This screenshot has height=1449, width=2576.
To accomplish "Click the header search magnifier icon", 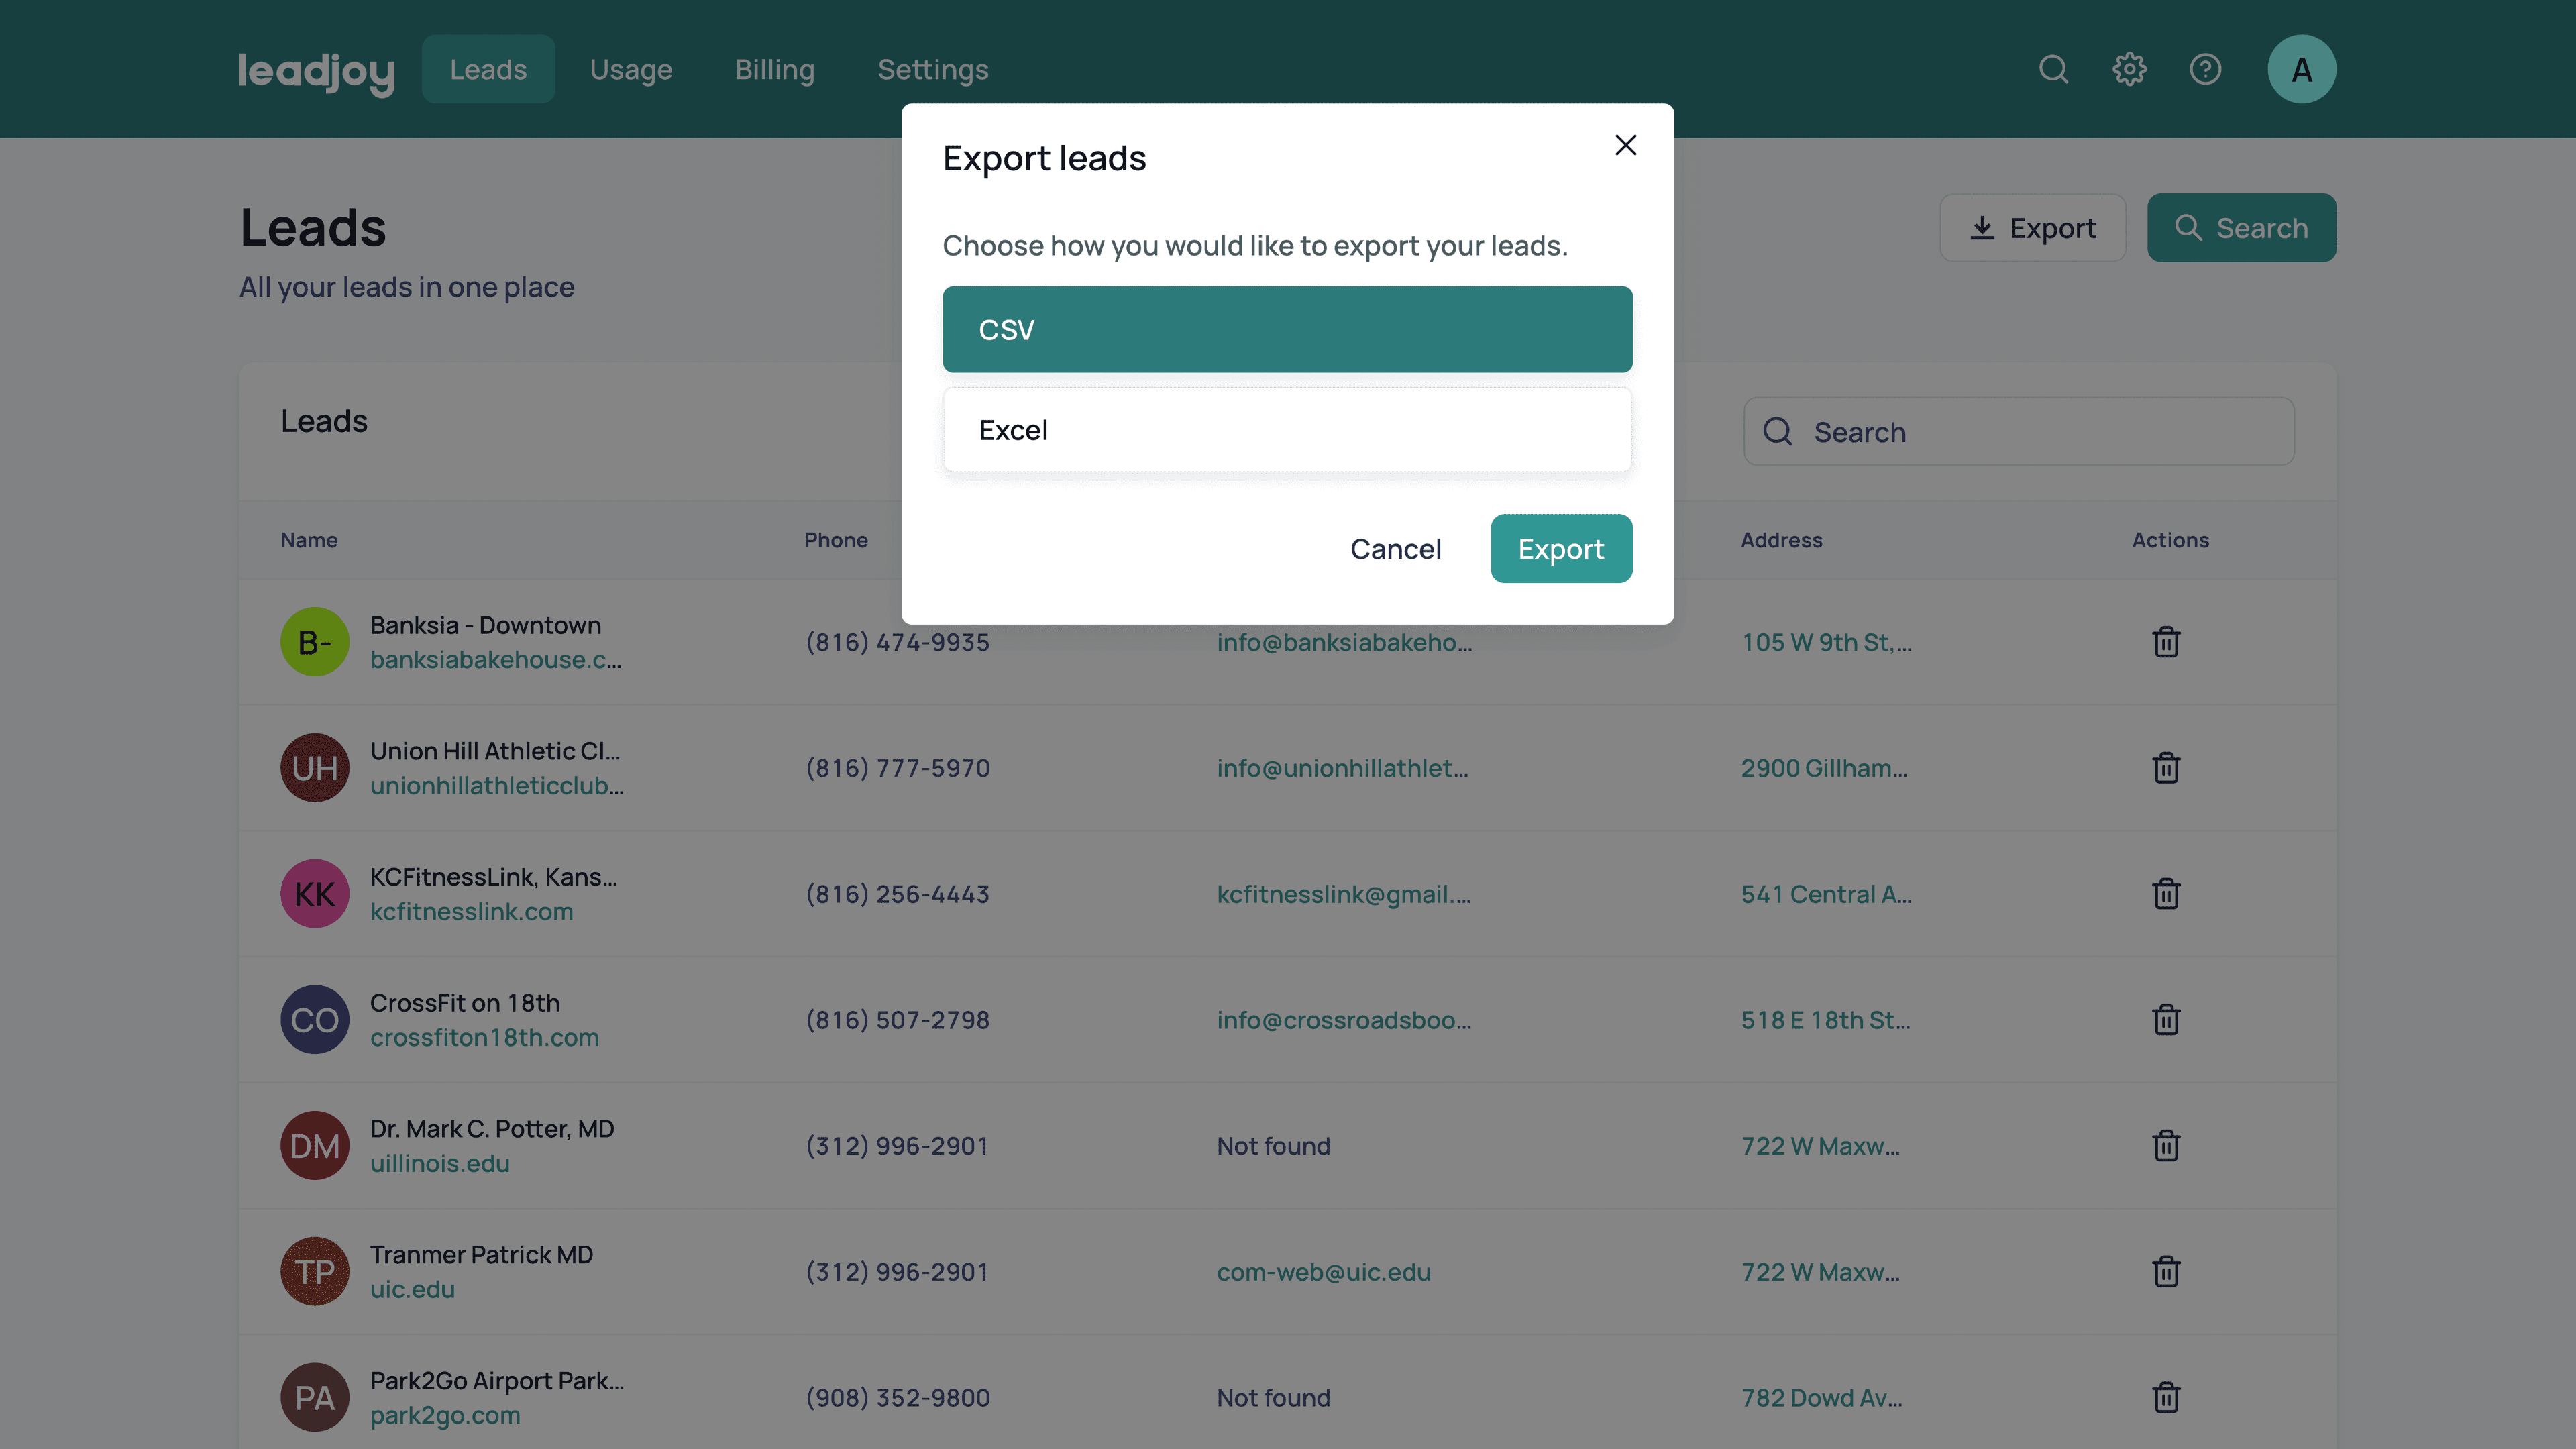I will coord(2054,69).
